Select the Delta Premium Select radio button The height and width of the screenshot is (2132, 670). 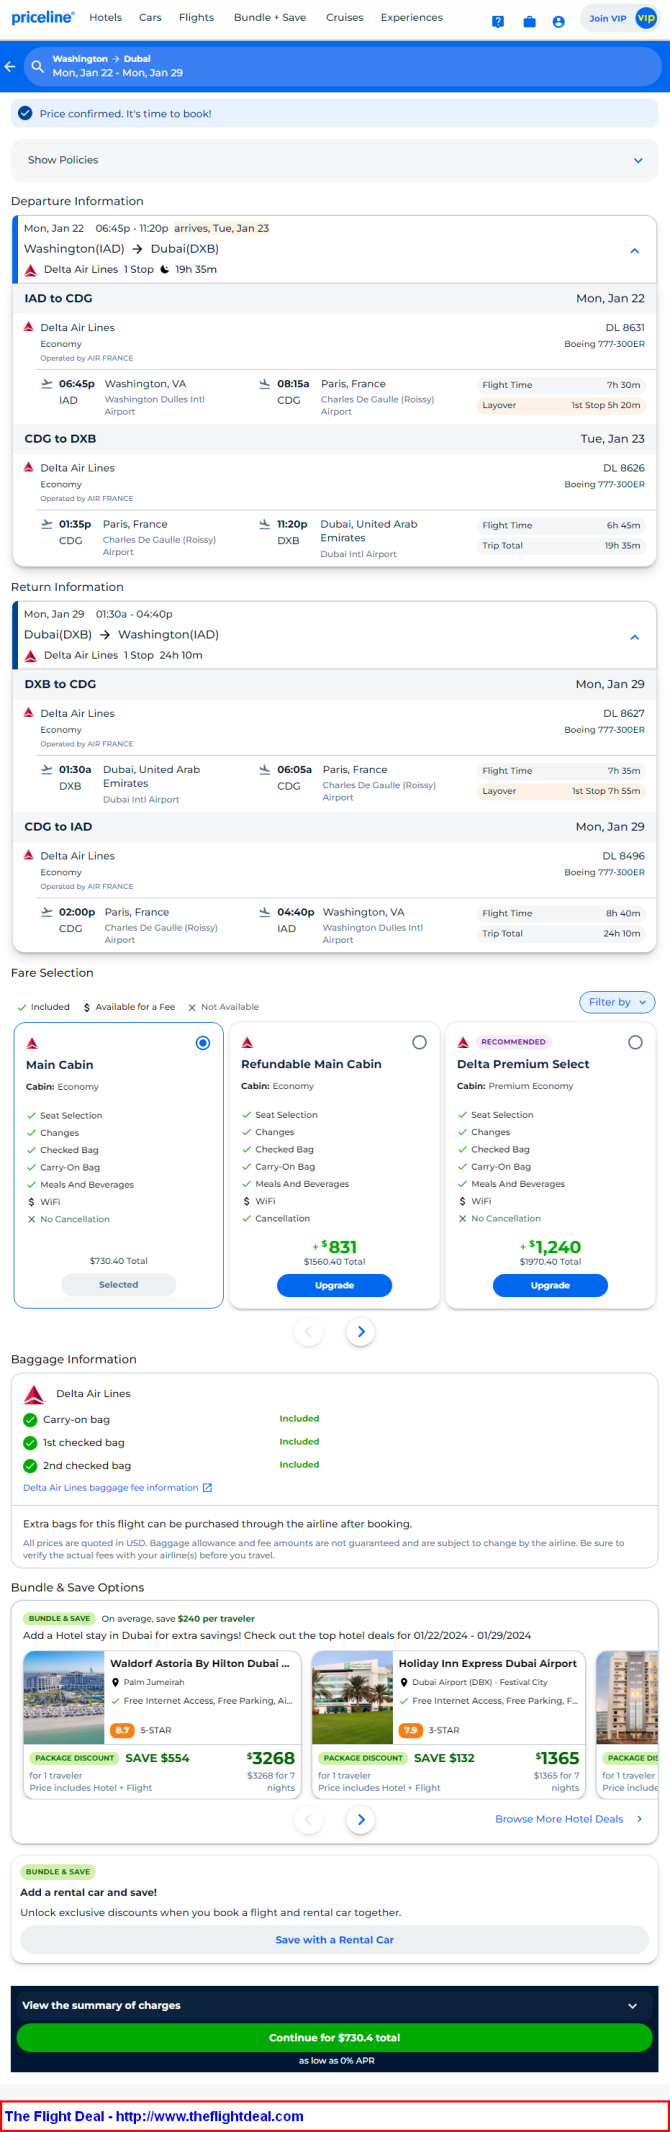coord(635,1042)
